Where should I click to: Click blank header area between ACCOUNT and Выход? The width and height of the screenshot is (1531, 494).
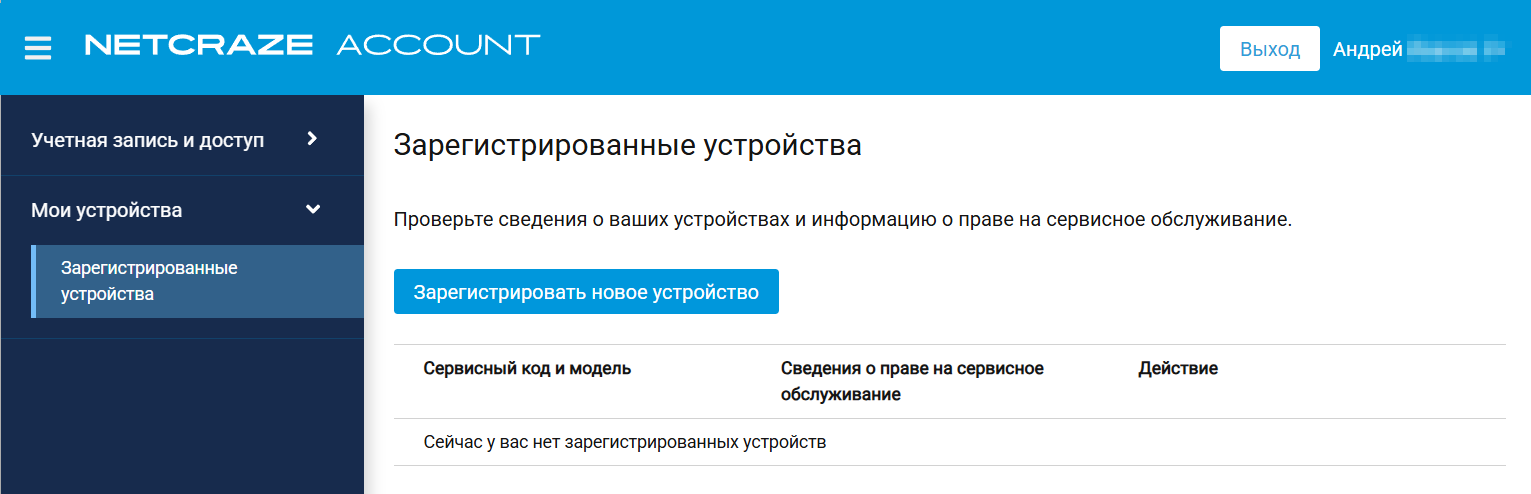pos(880,48)
